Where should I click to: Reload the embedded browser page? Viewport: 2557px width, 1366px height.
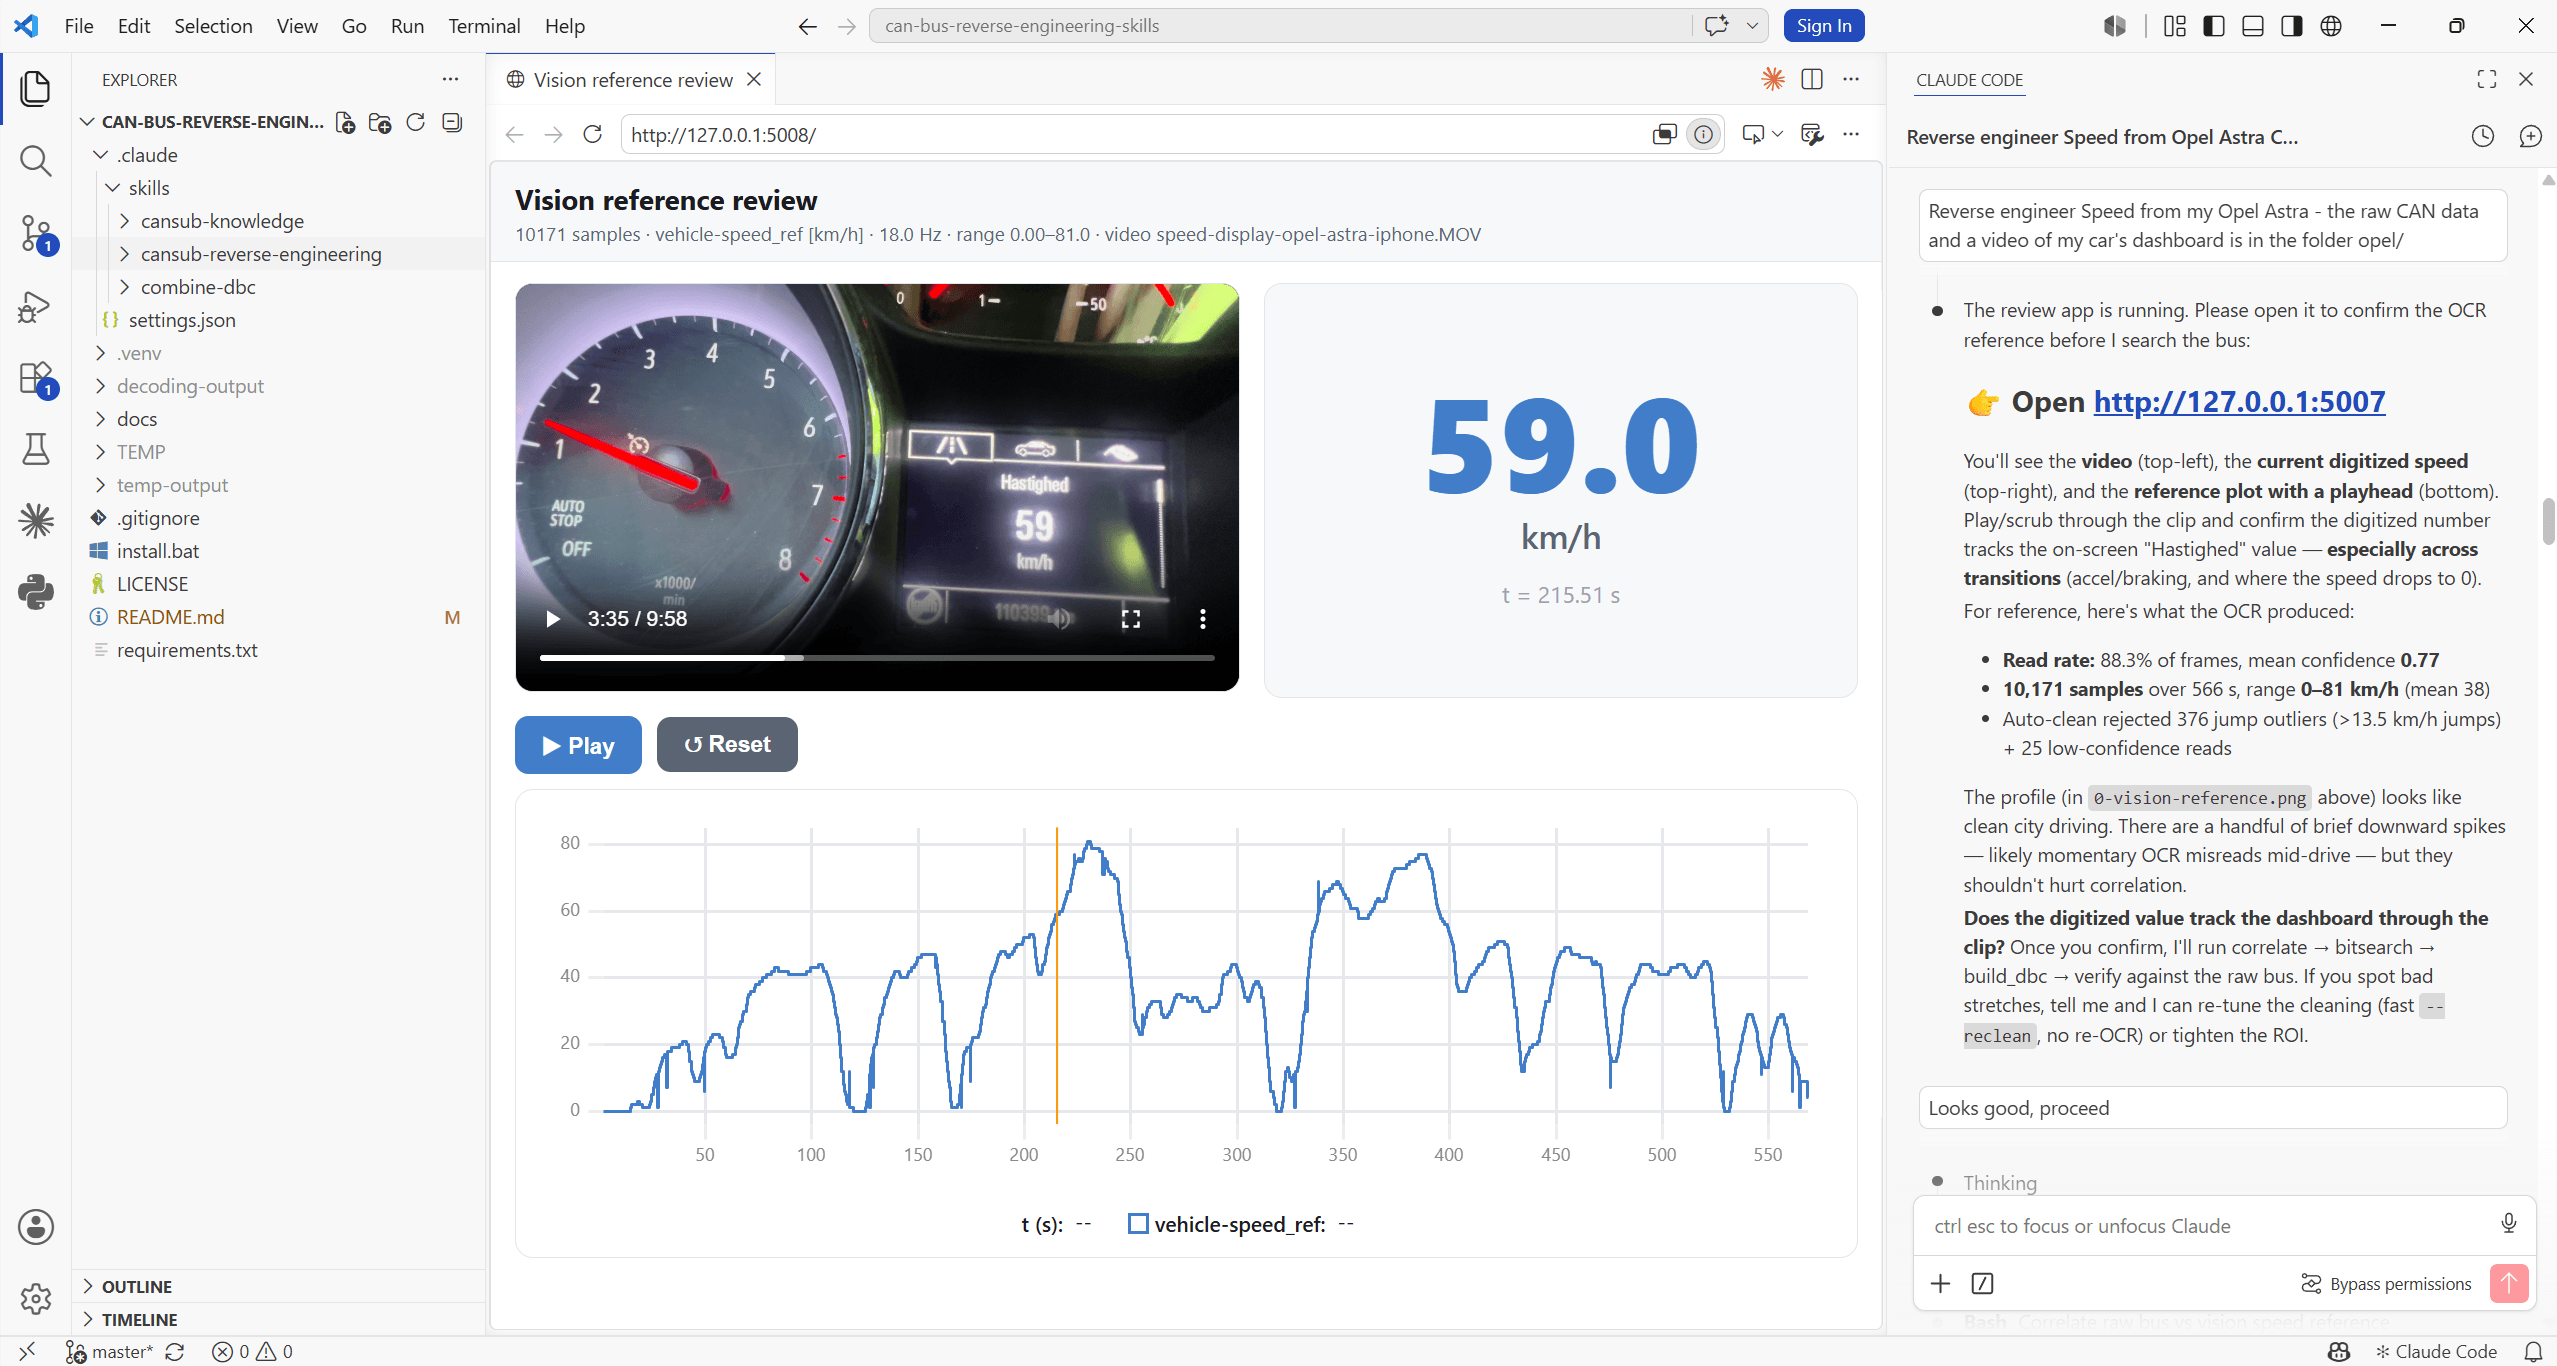tap(592, 134)
